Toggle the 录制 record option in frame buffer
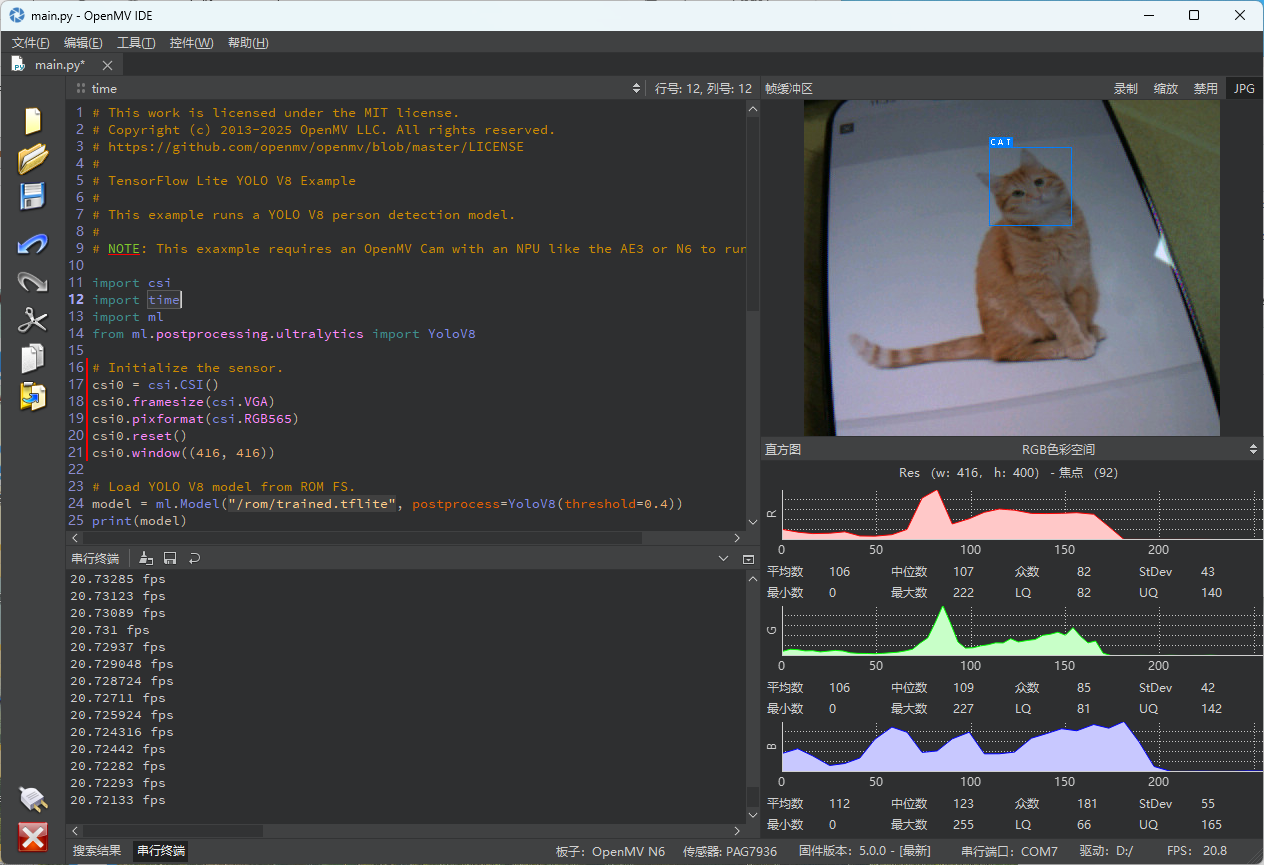Screen dimensions: 1264x865 pos(1126,89)
